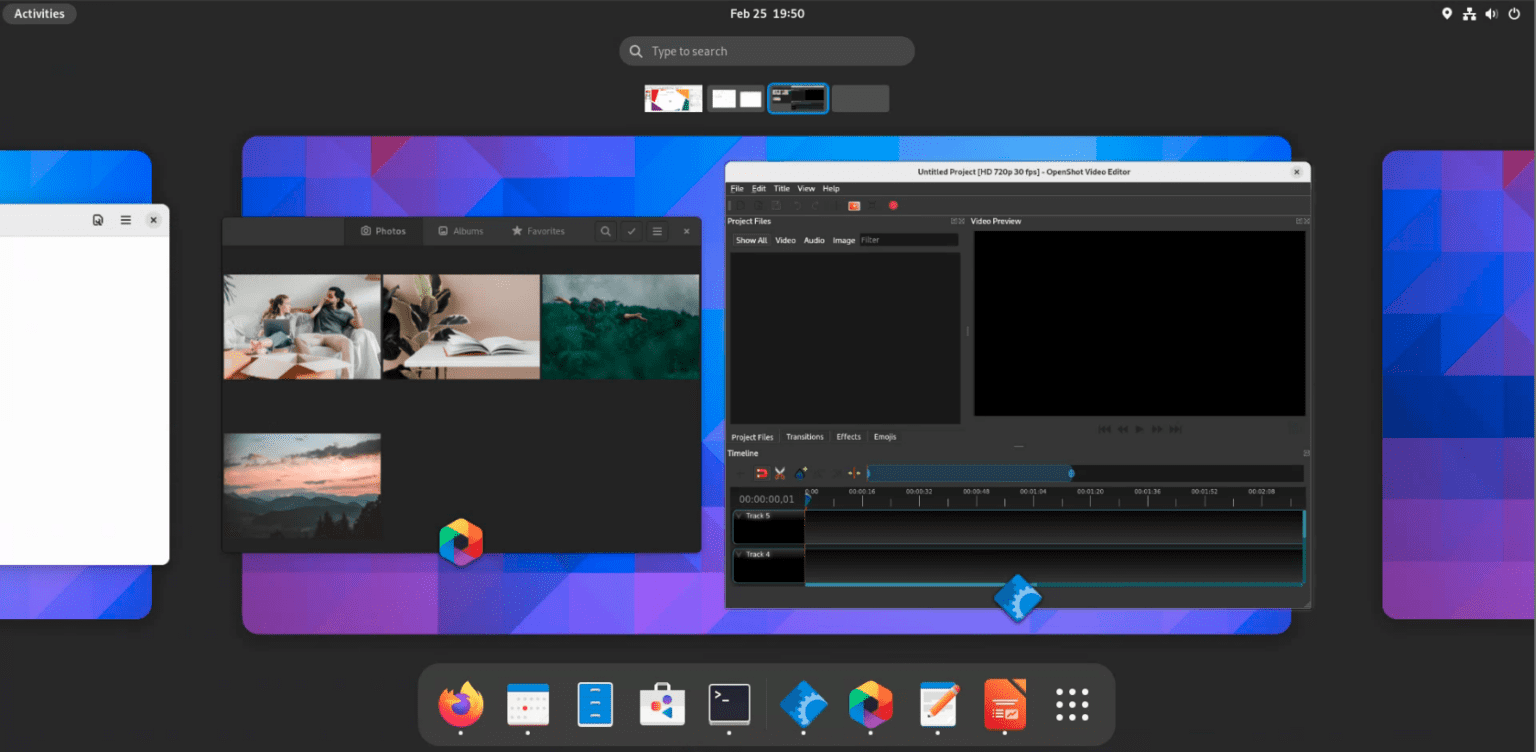Image resolution: width=1536 pixels, height=752 pixels.
Task: Open search in the Photos app
Action: (606, 231)
